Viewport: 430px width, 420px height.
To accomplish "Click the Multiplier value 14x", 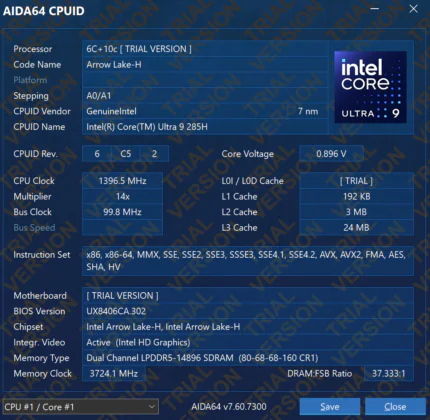I will pyautogui.click(x=122, y=197).
